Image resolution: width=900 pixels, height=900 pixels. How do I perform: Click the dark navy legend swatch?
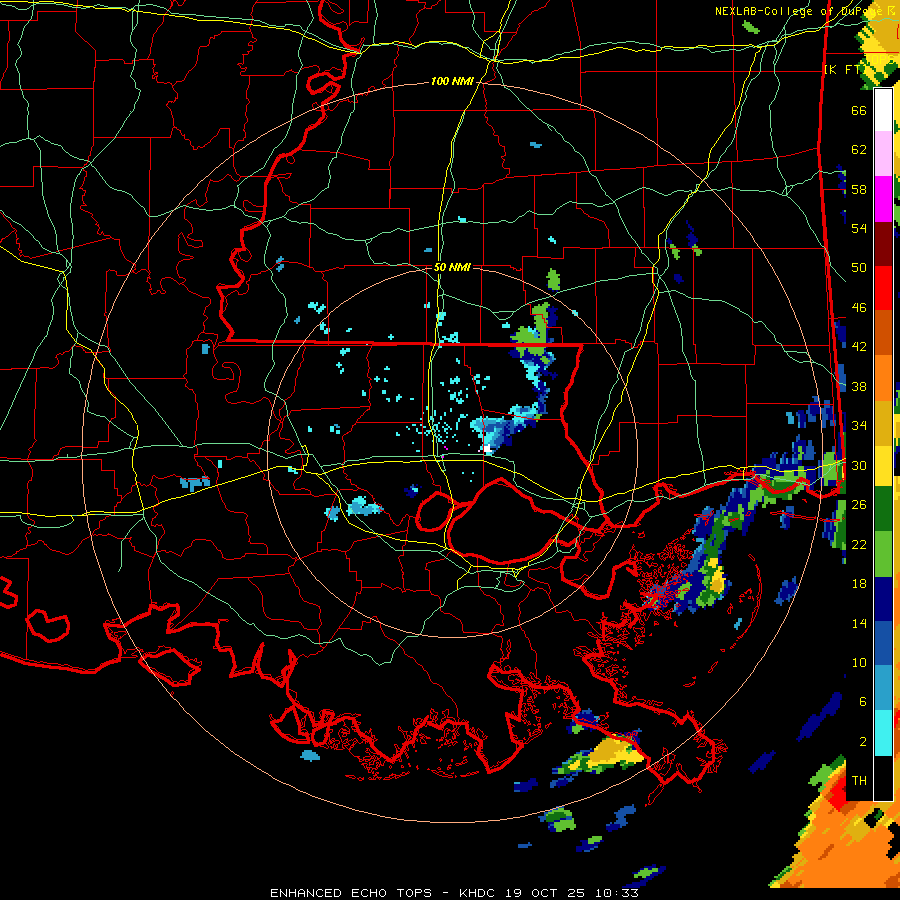pyautogui.click(x=883, y=599)
